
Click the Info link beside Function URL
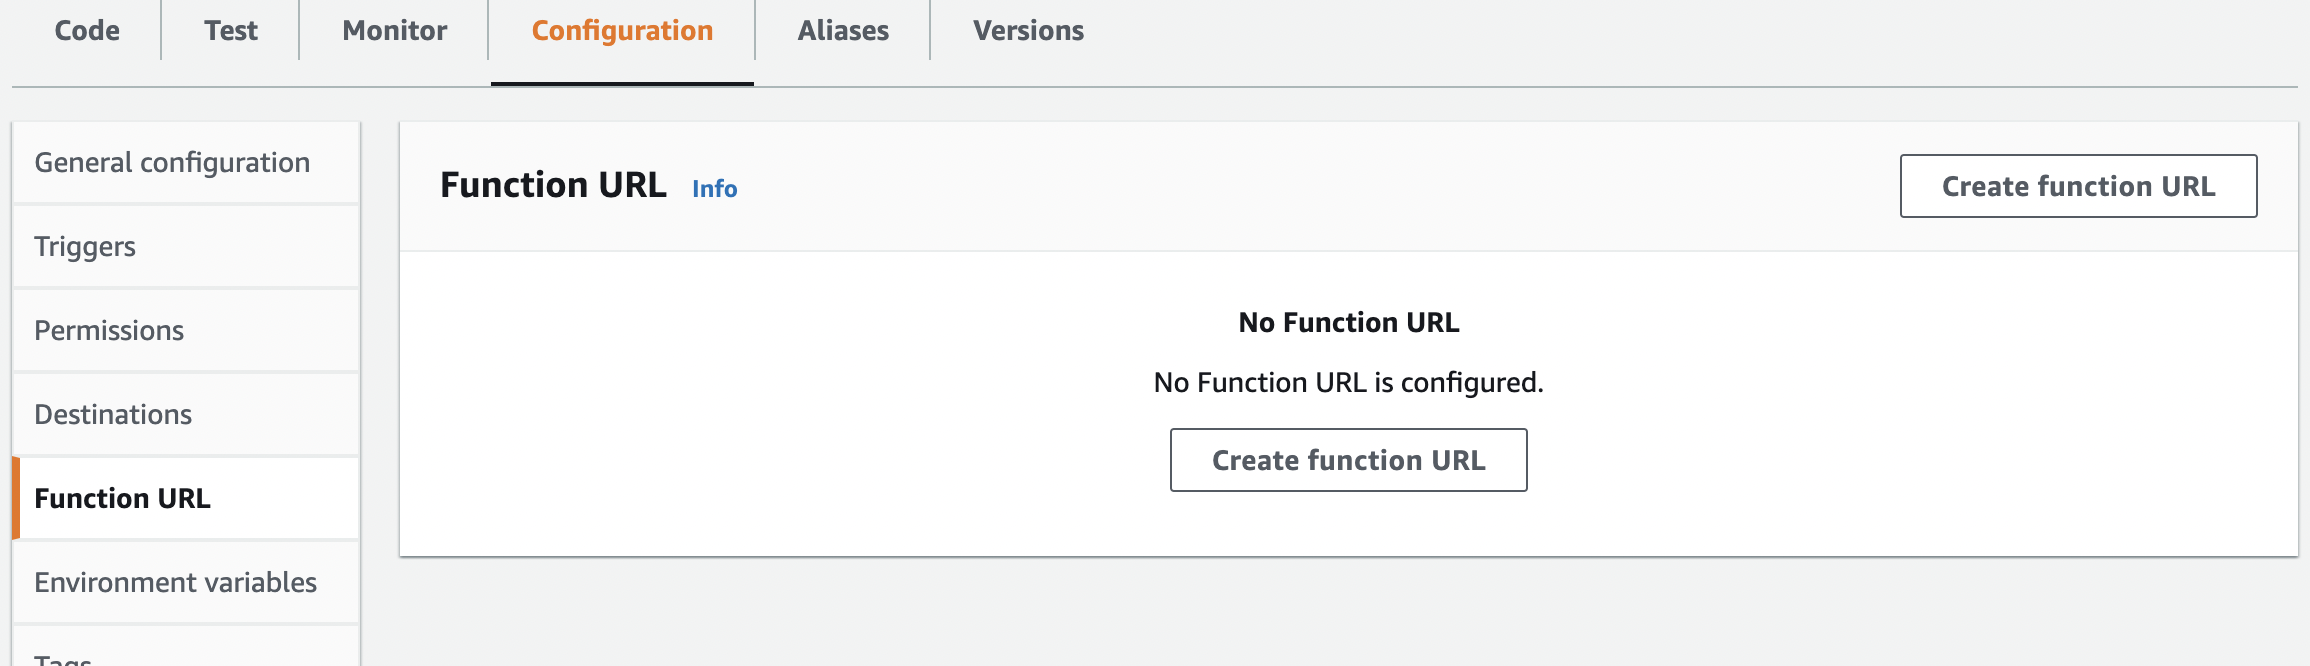(714, 189)
